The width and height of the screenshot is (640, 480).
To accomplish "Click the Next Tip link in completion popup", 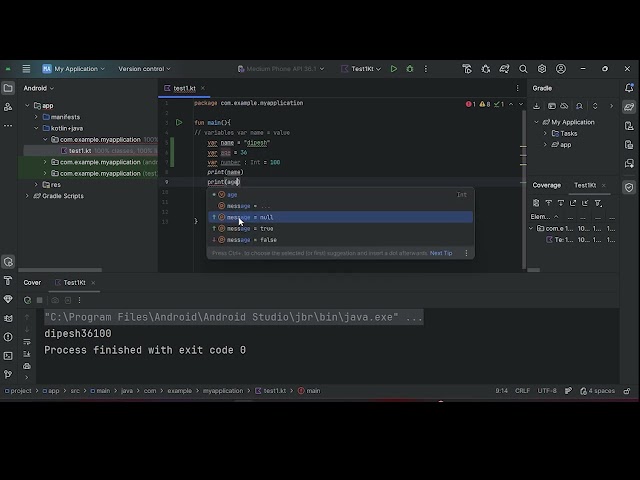I will coord(441,253).
